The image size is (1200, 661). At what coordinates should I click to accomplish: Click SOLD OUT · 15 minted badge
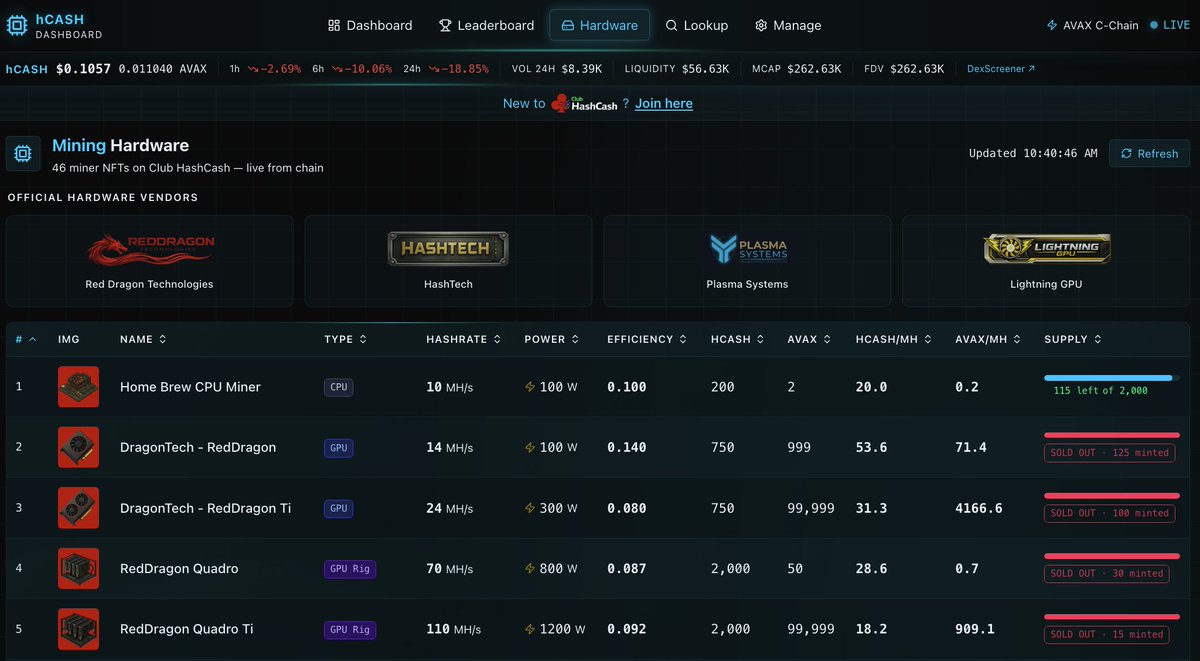click(1107, 634)
